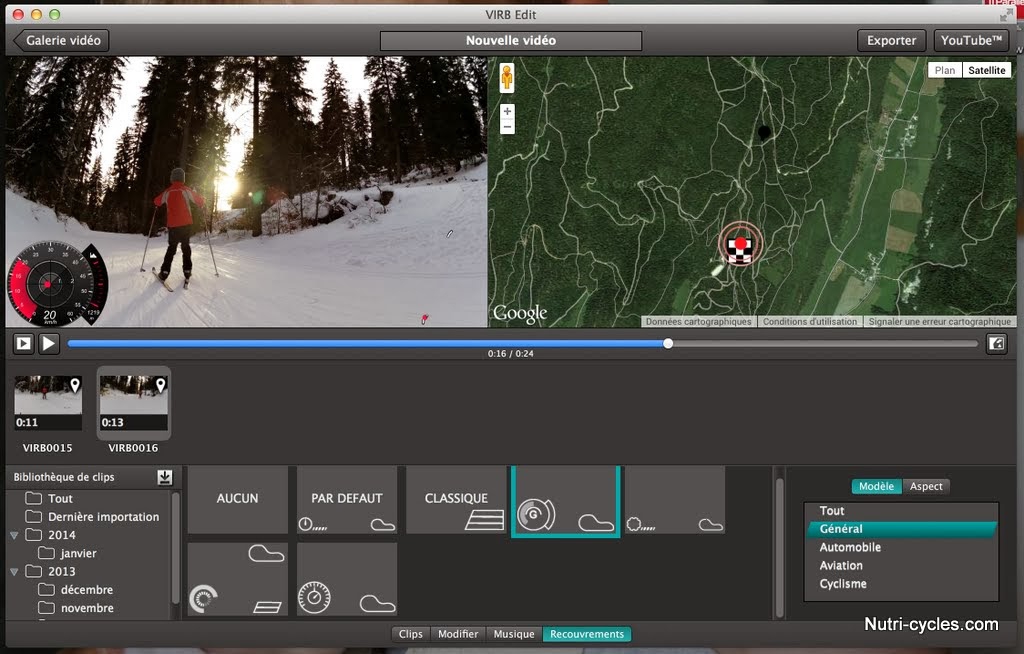Open the Musique tab
Screen dimensions: 1024x654
(513, 634)
